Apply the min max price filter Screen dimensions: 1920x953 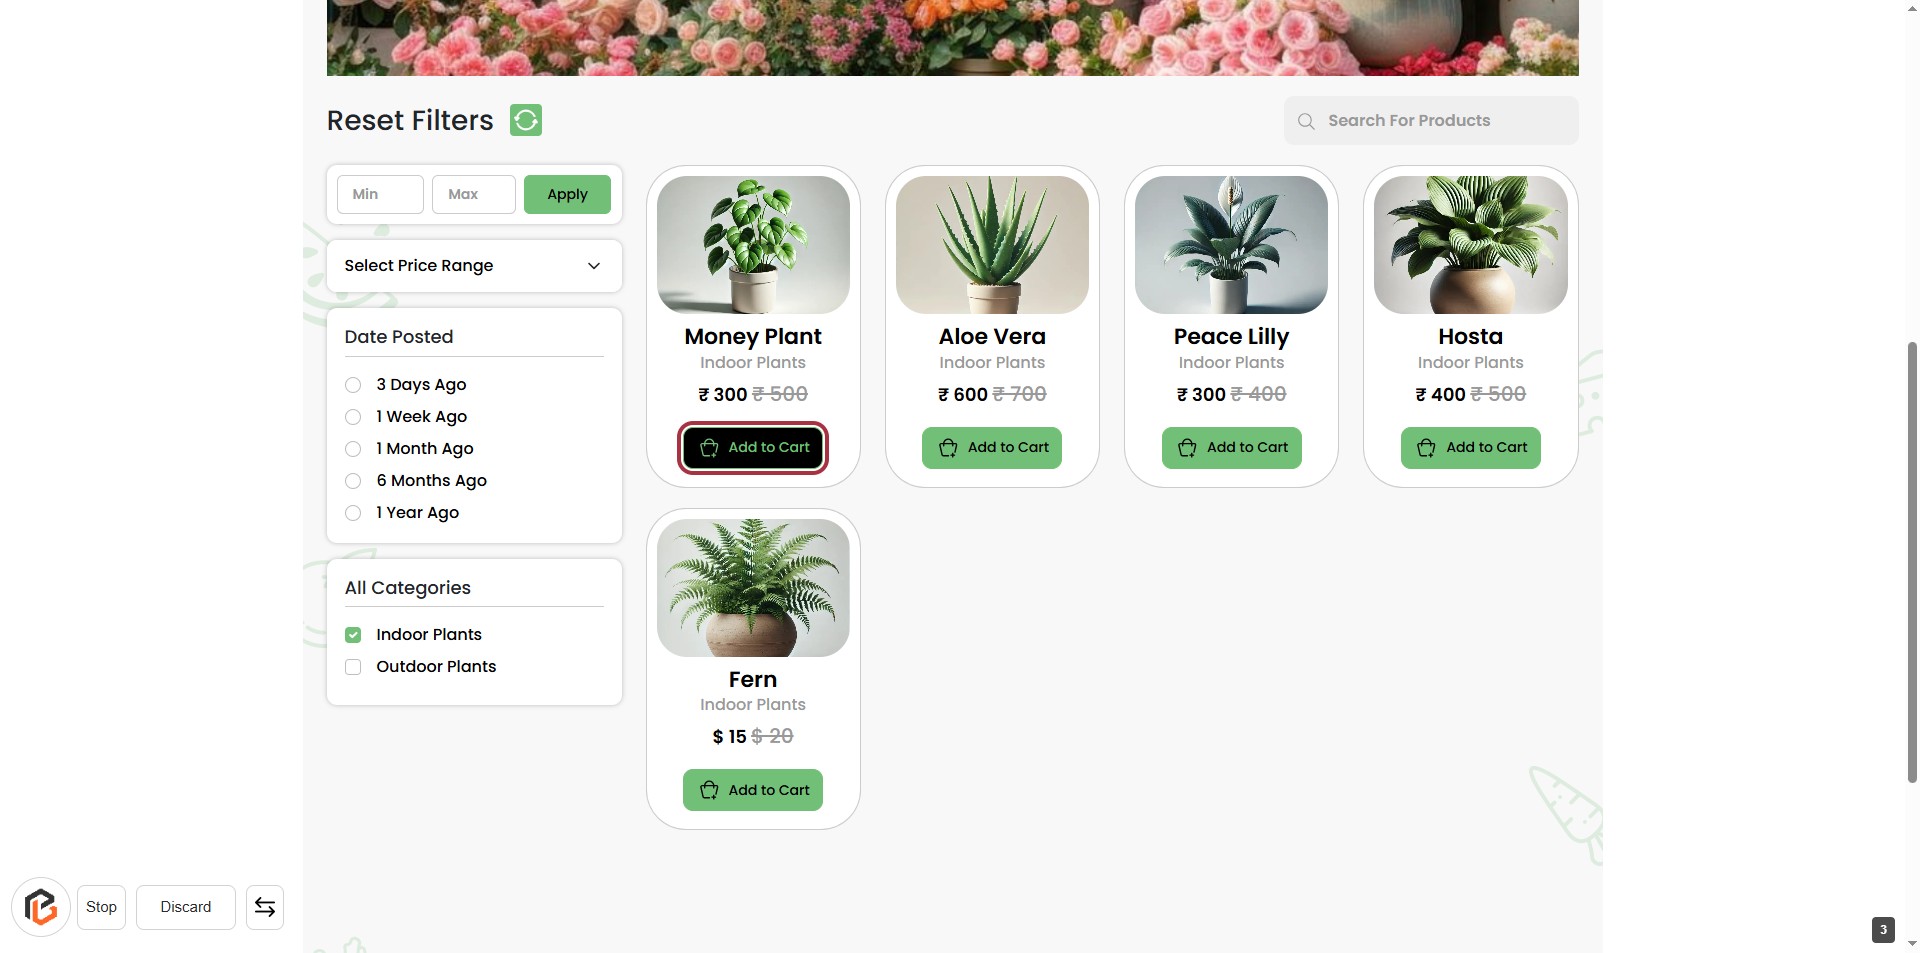click(567, 194)
